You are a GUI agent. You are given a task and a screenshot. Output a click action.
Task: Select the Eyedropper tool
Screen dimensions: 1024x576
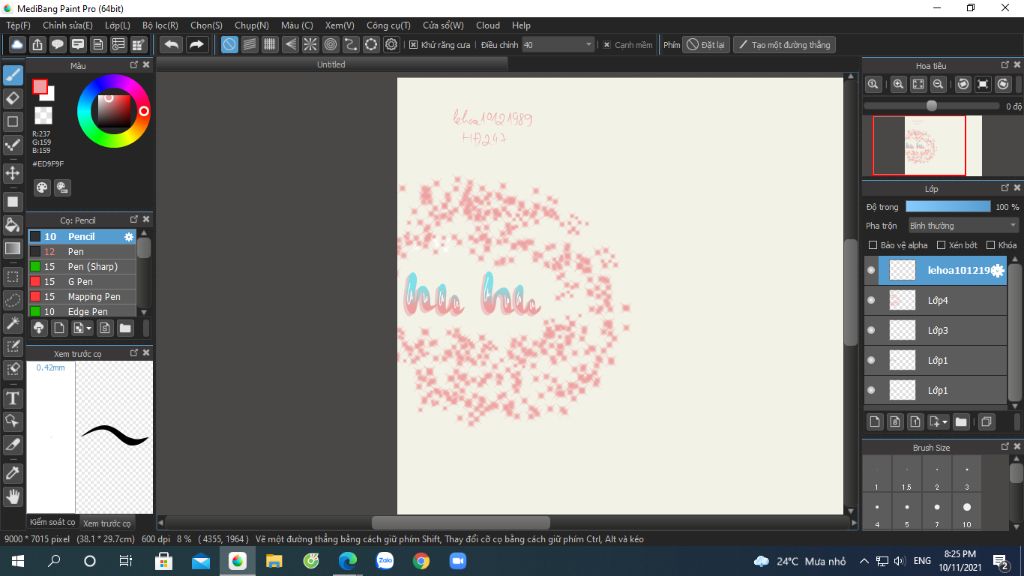(12, 473)
